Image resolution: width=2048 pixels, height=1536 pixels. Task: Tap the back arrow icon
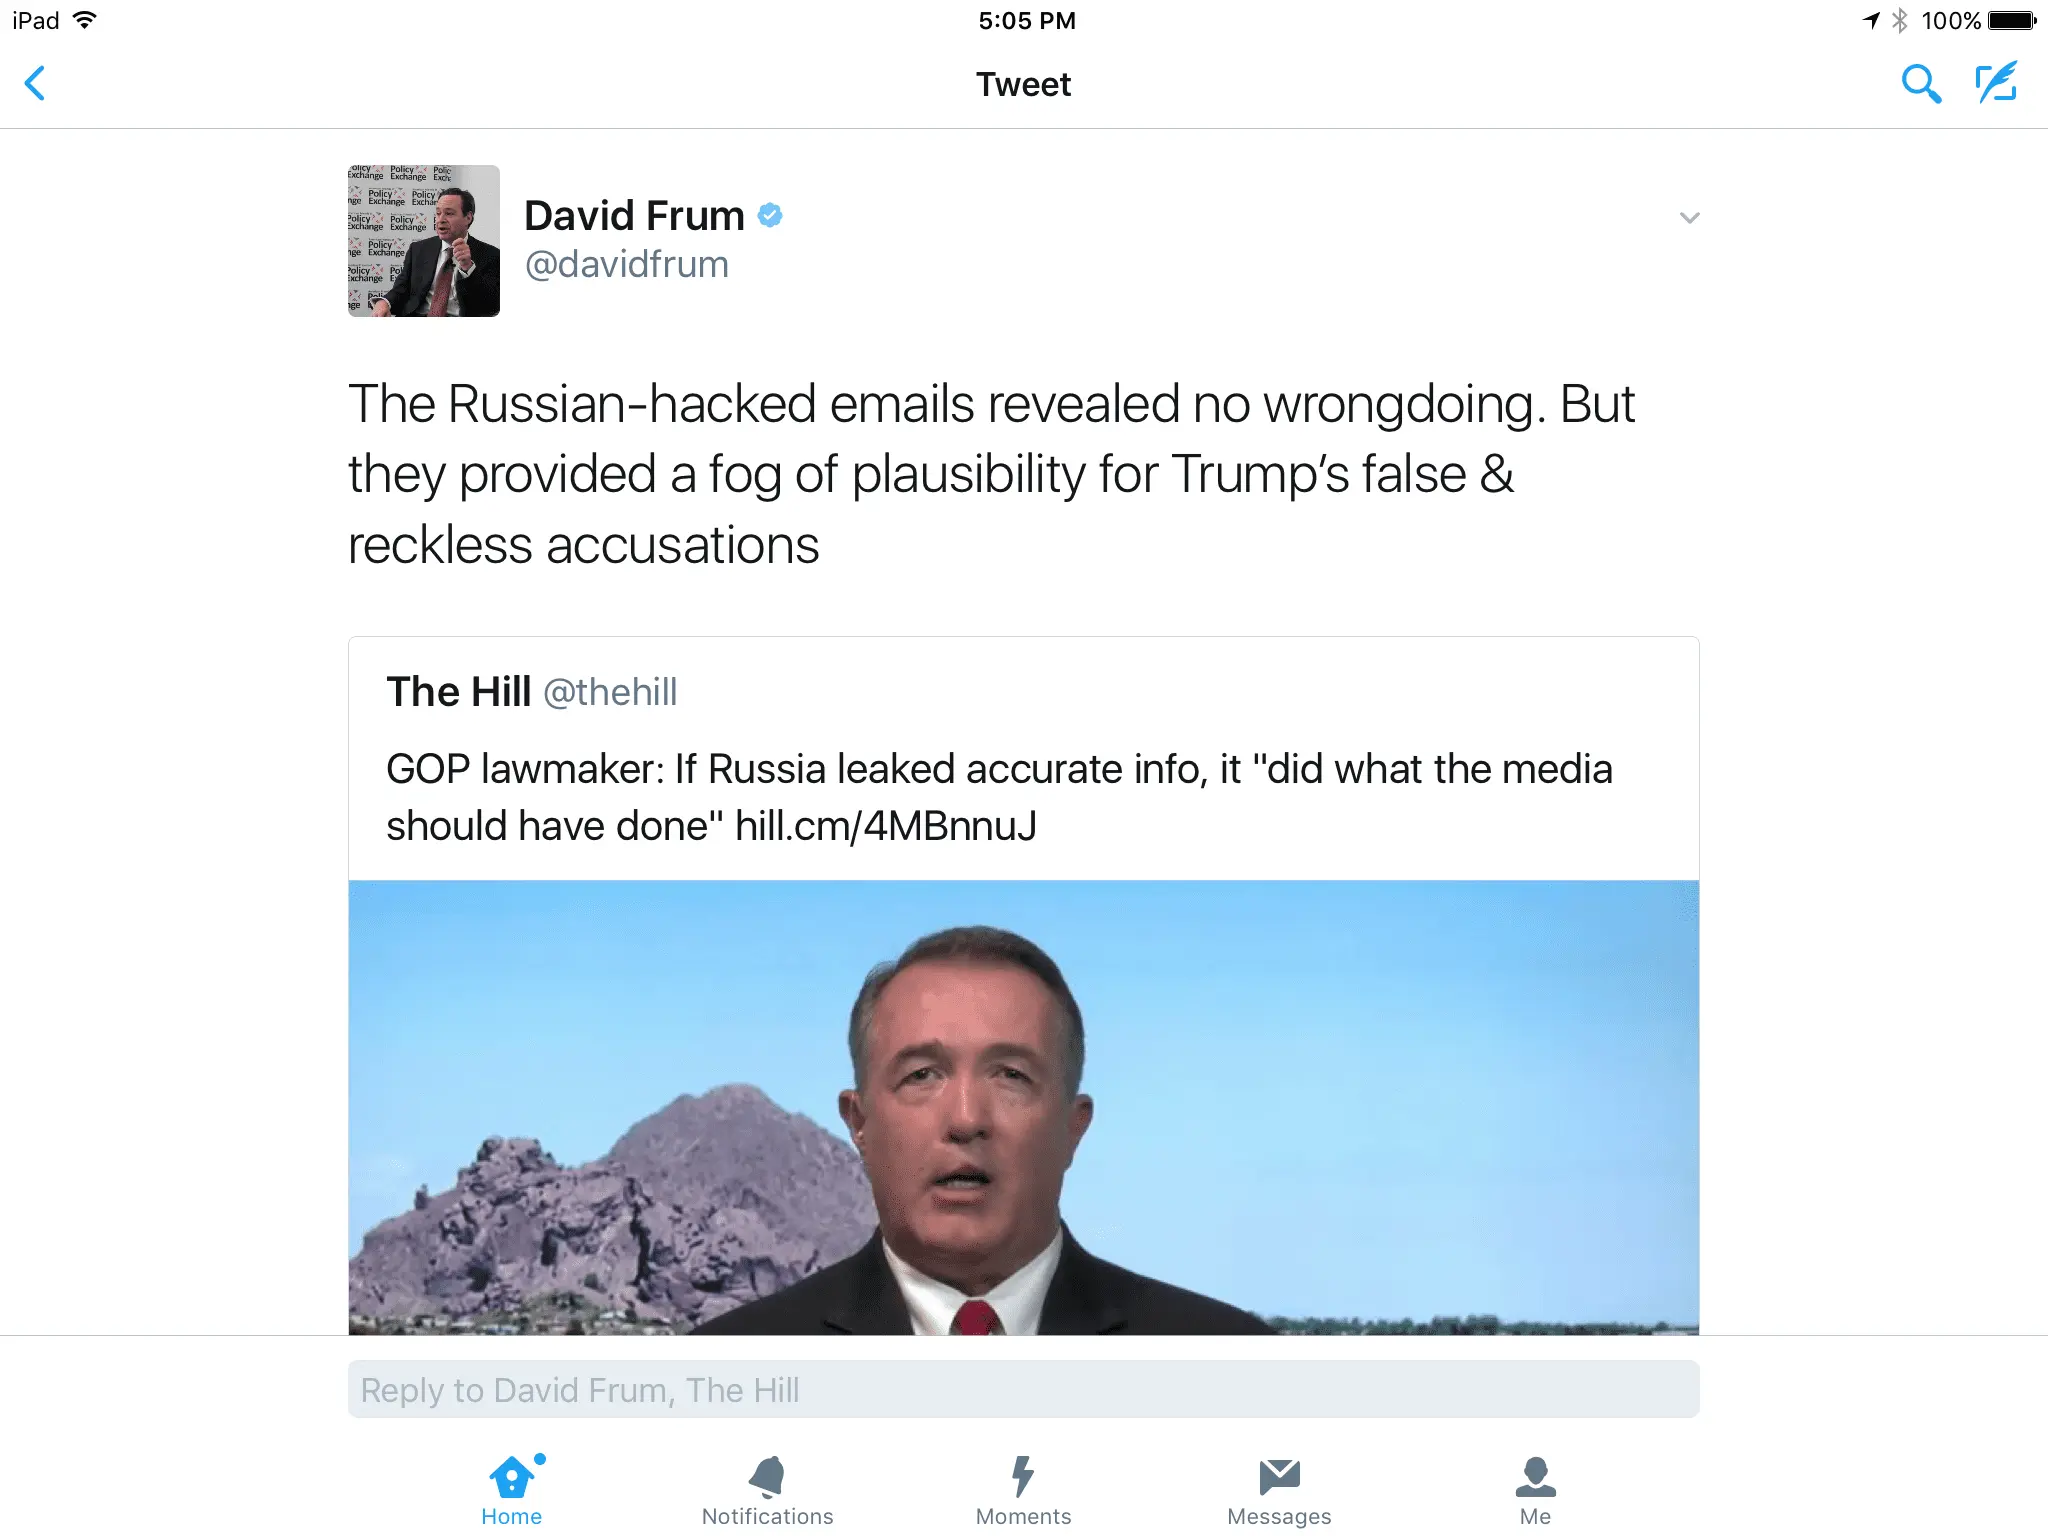[x=35, y=84]
